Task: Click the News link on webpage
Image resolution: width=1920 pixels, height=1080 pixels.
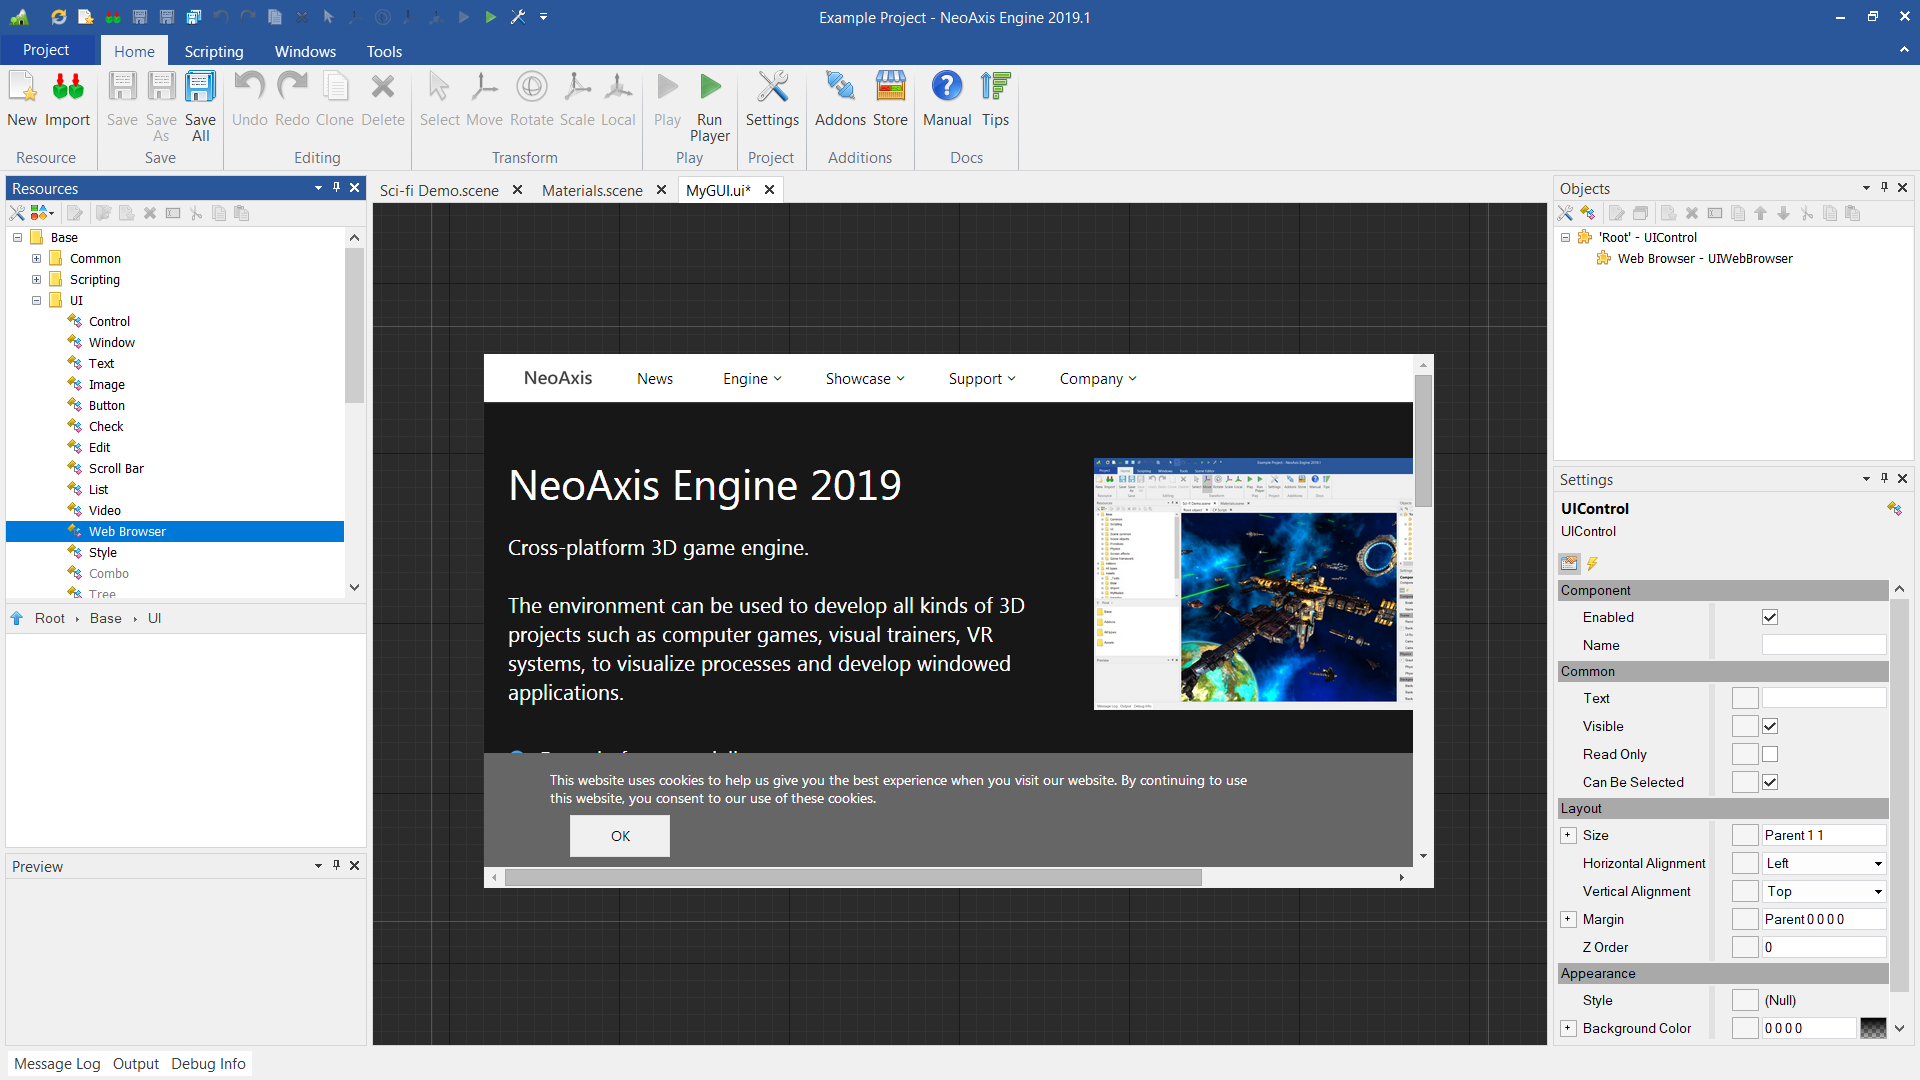Action: pyautogui.click(x=655, y=379)
